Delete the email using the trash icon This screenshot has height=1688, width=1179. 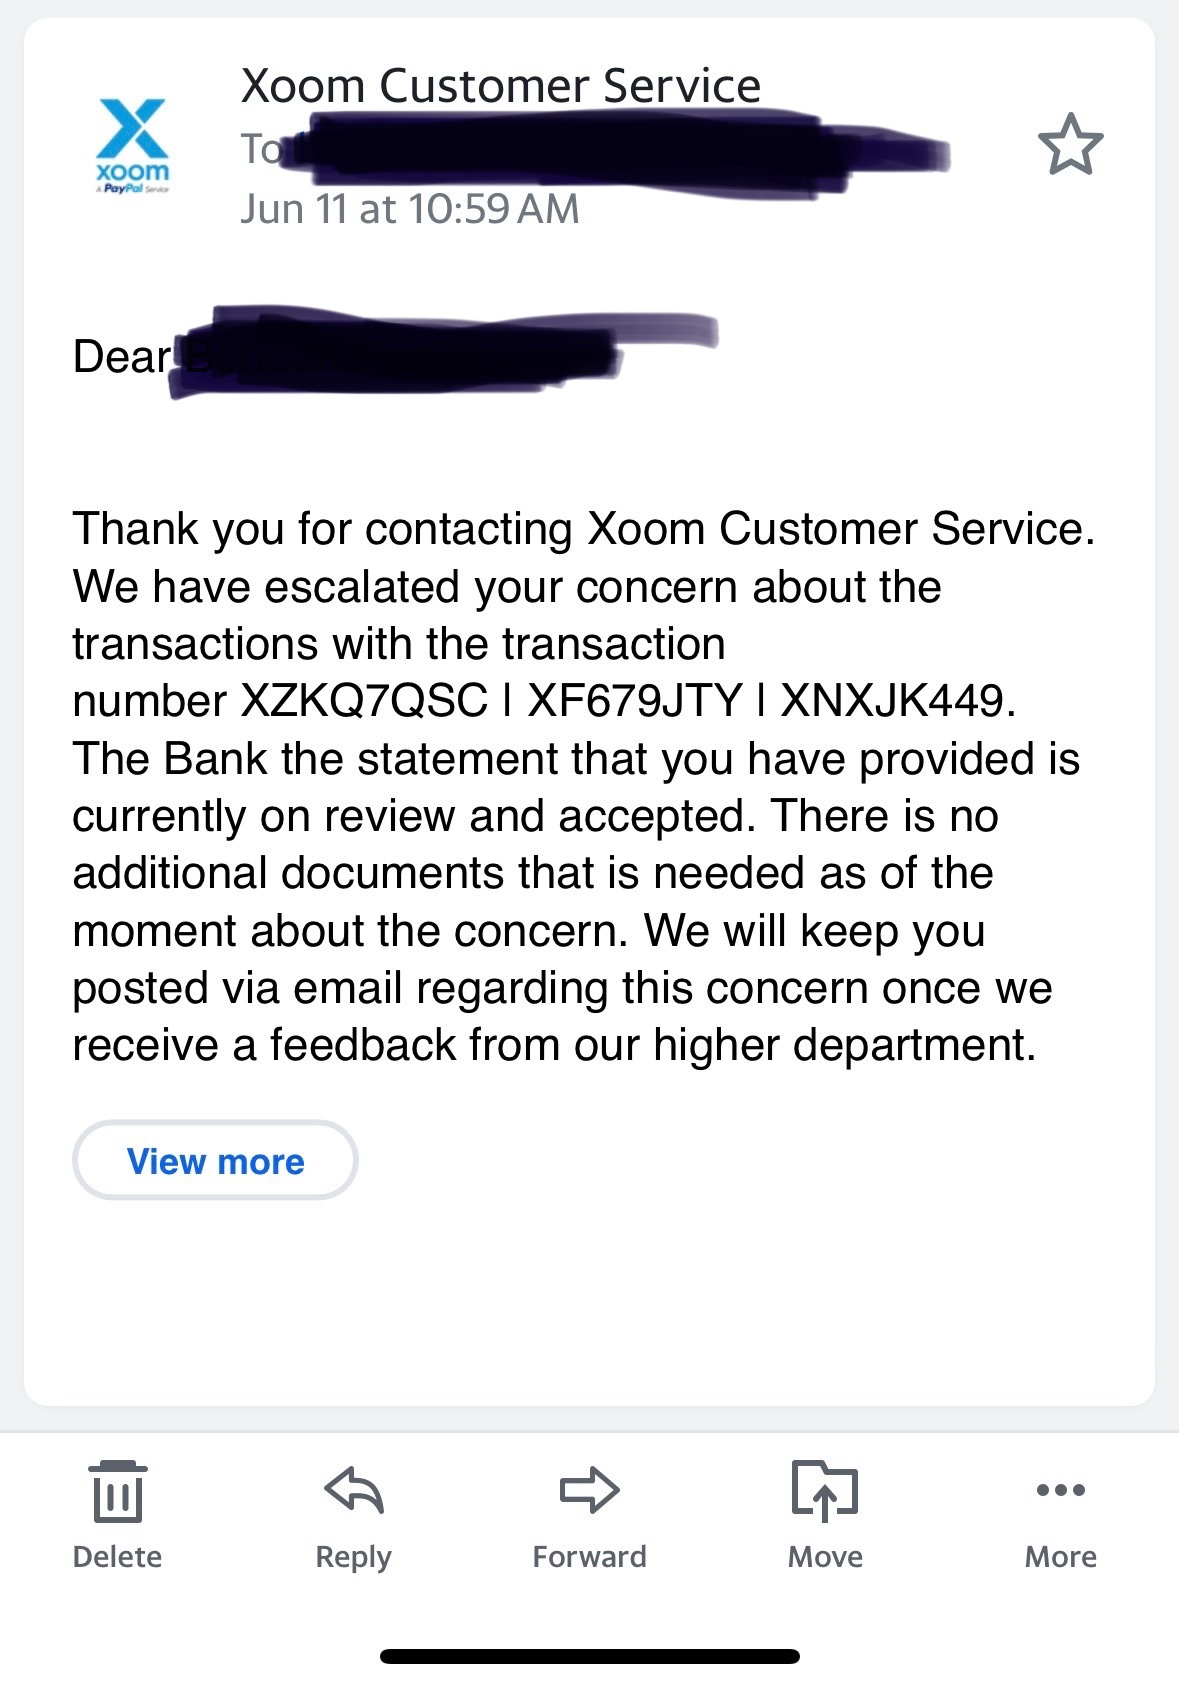pyautogui.click(x=117, y=1492)
